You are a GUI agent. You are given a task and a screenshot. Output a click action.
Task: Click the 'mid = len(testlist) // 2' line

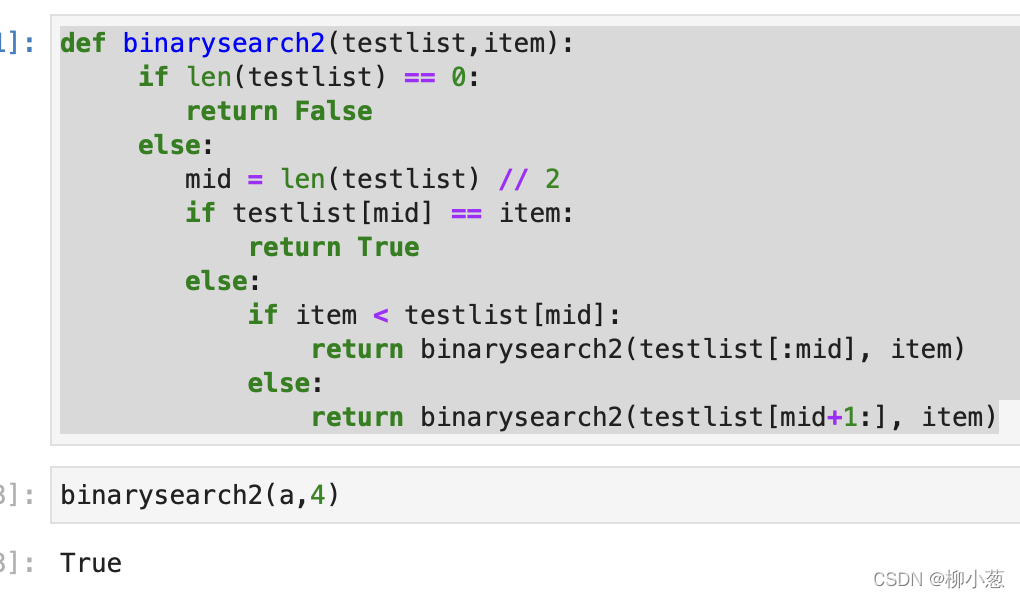tap(372, 179)
